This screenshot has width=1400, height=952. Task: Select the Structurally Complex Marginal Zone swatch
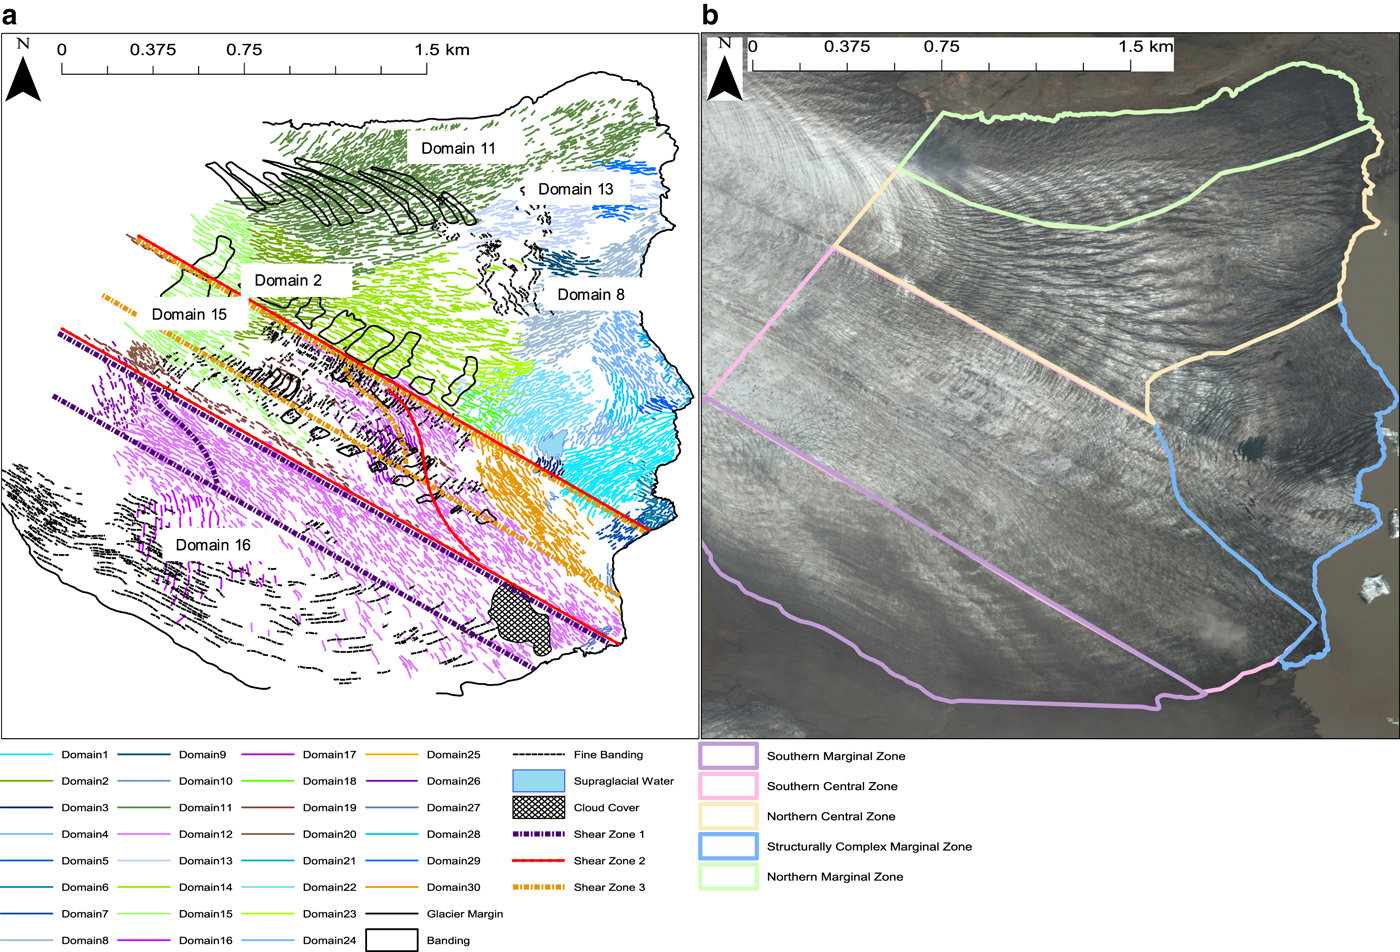click(x=728, y=846)
